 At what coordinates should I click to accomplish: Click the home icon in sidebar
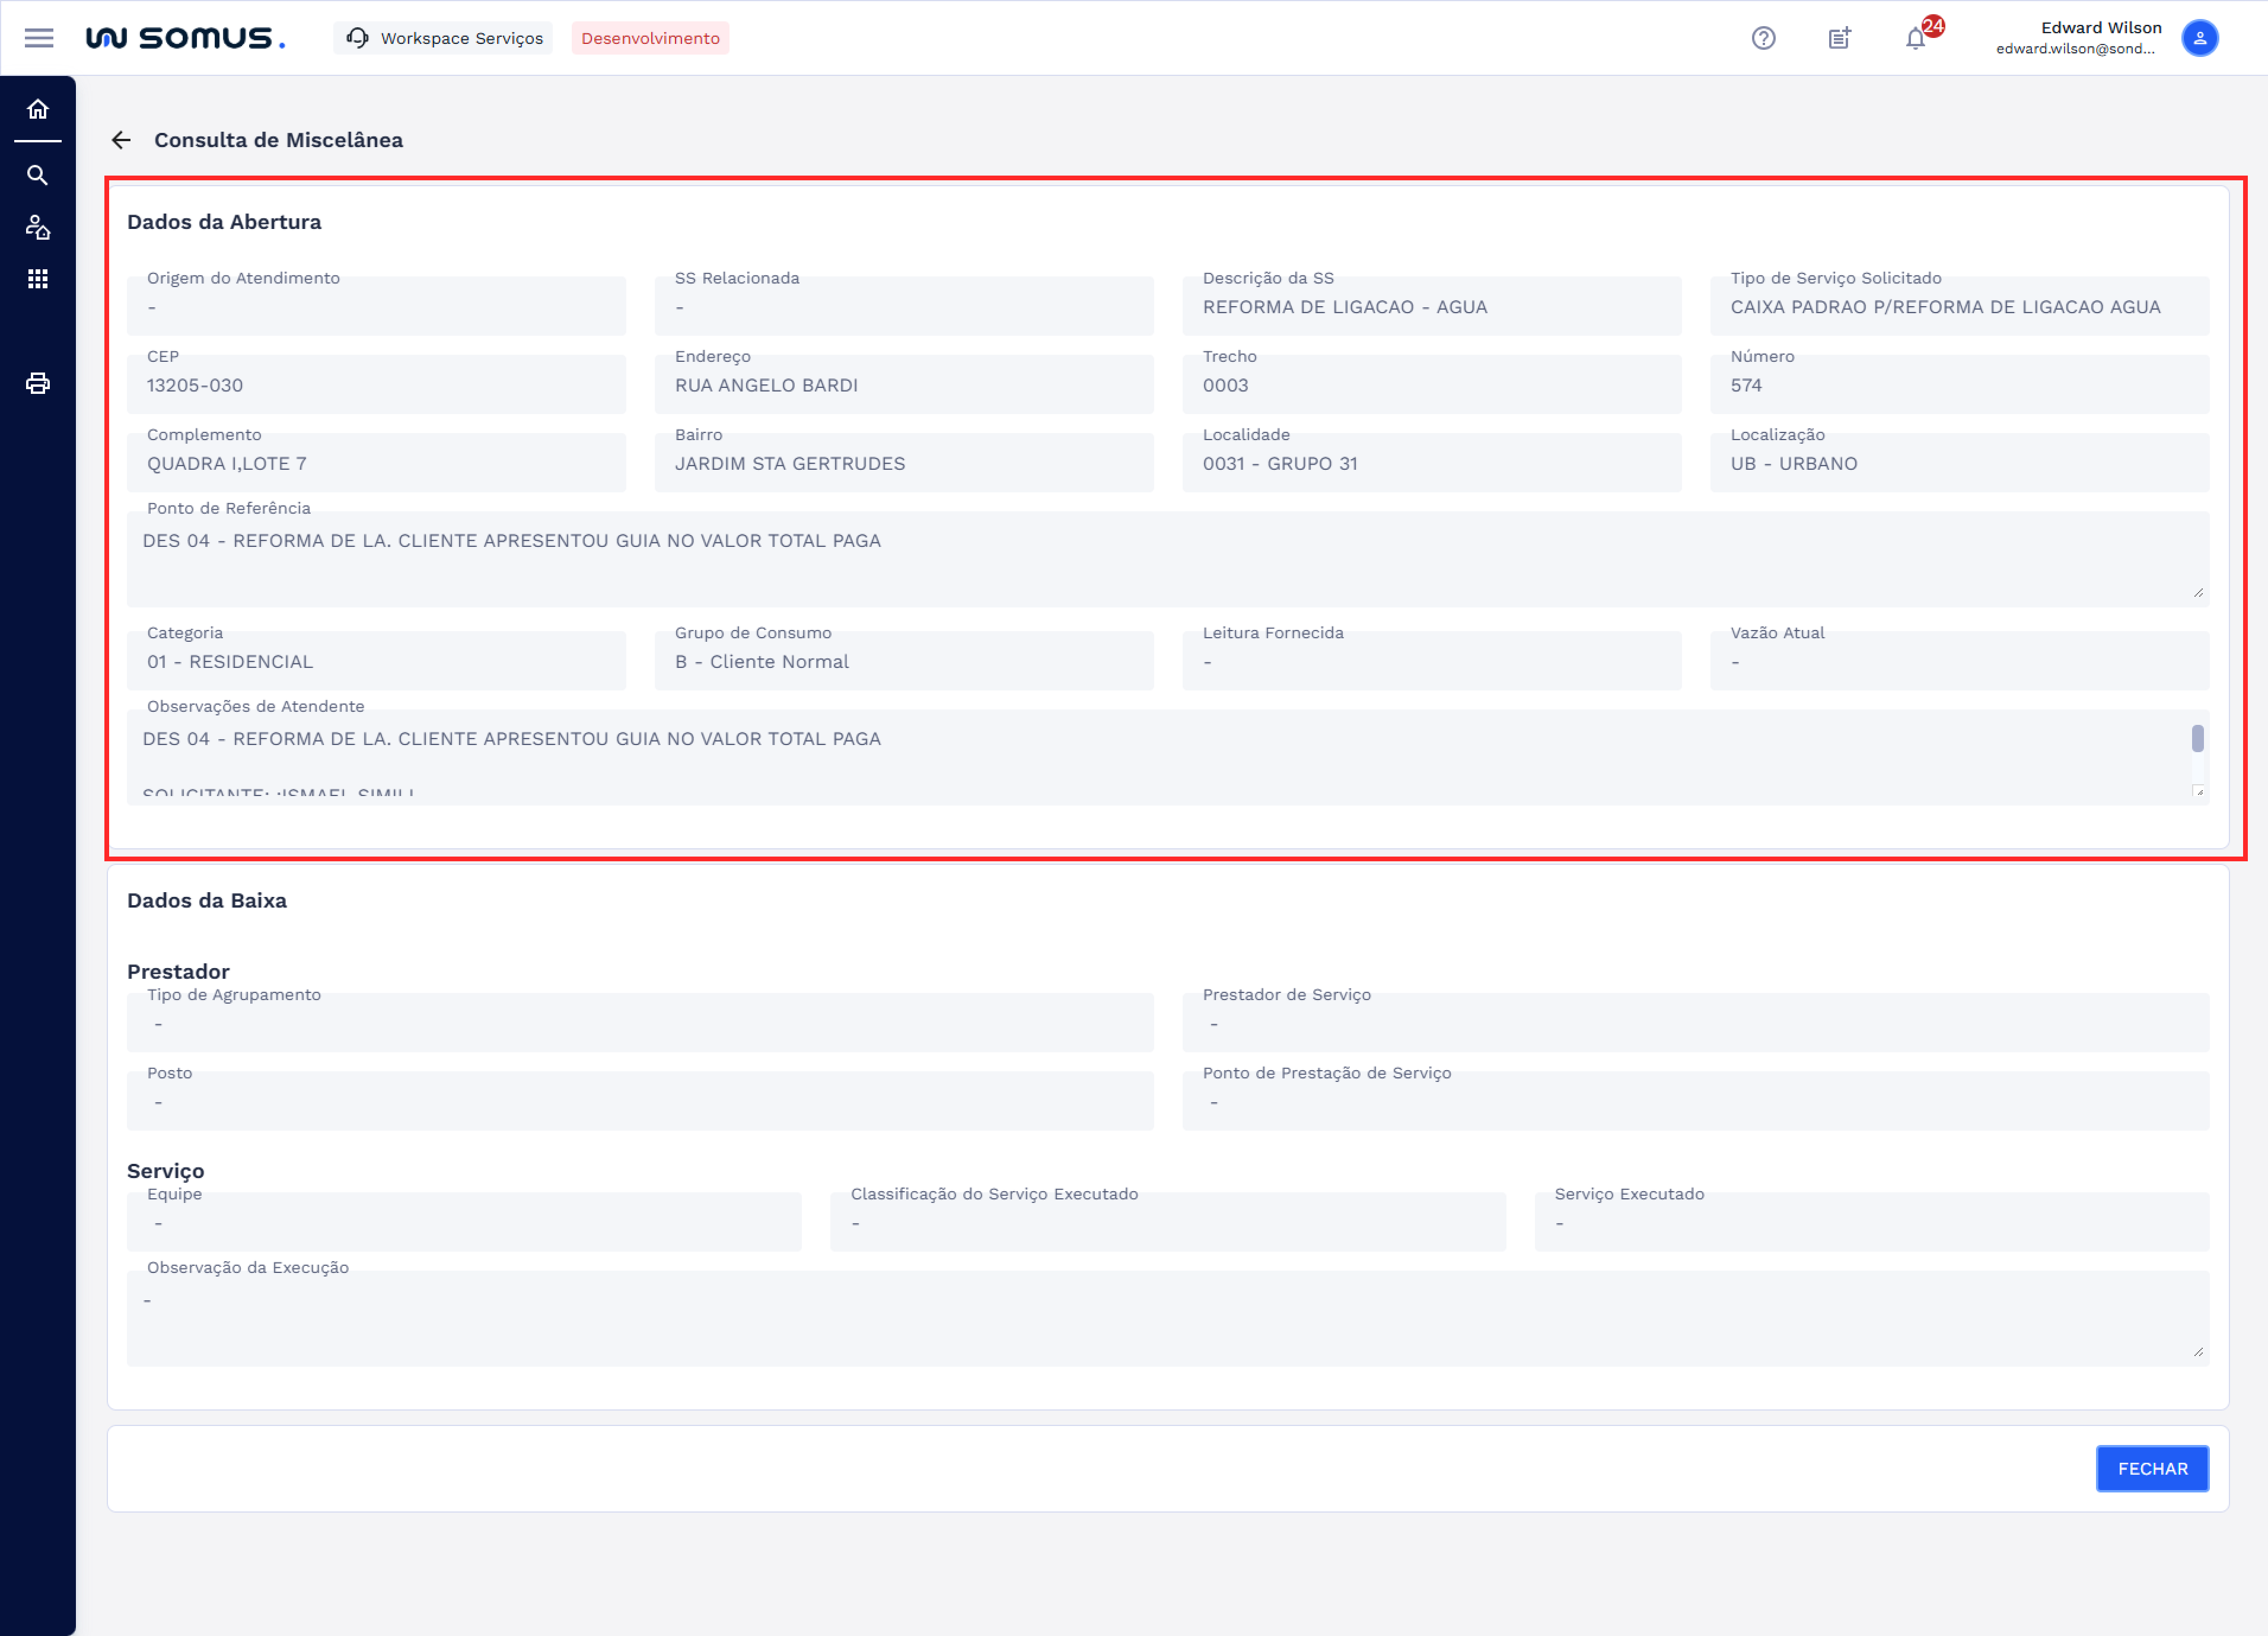point(38,109)
